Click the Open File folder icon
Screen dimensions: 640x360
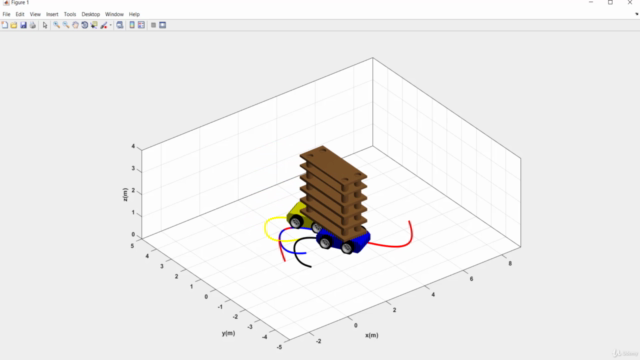(x=14, y=25)
